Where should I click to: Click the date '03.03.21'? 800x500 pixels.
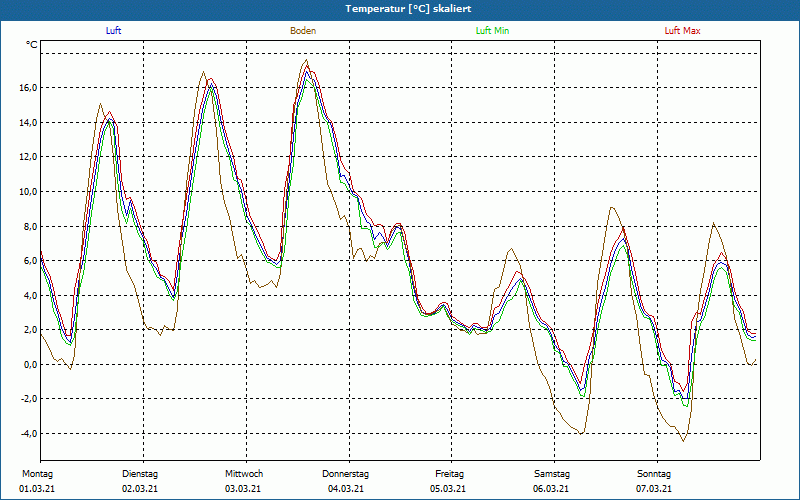(243, 489)
